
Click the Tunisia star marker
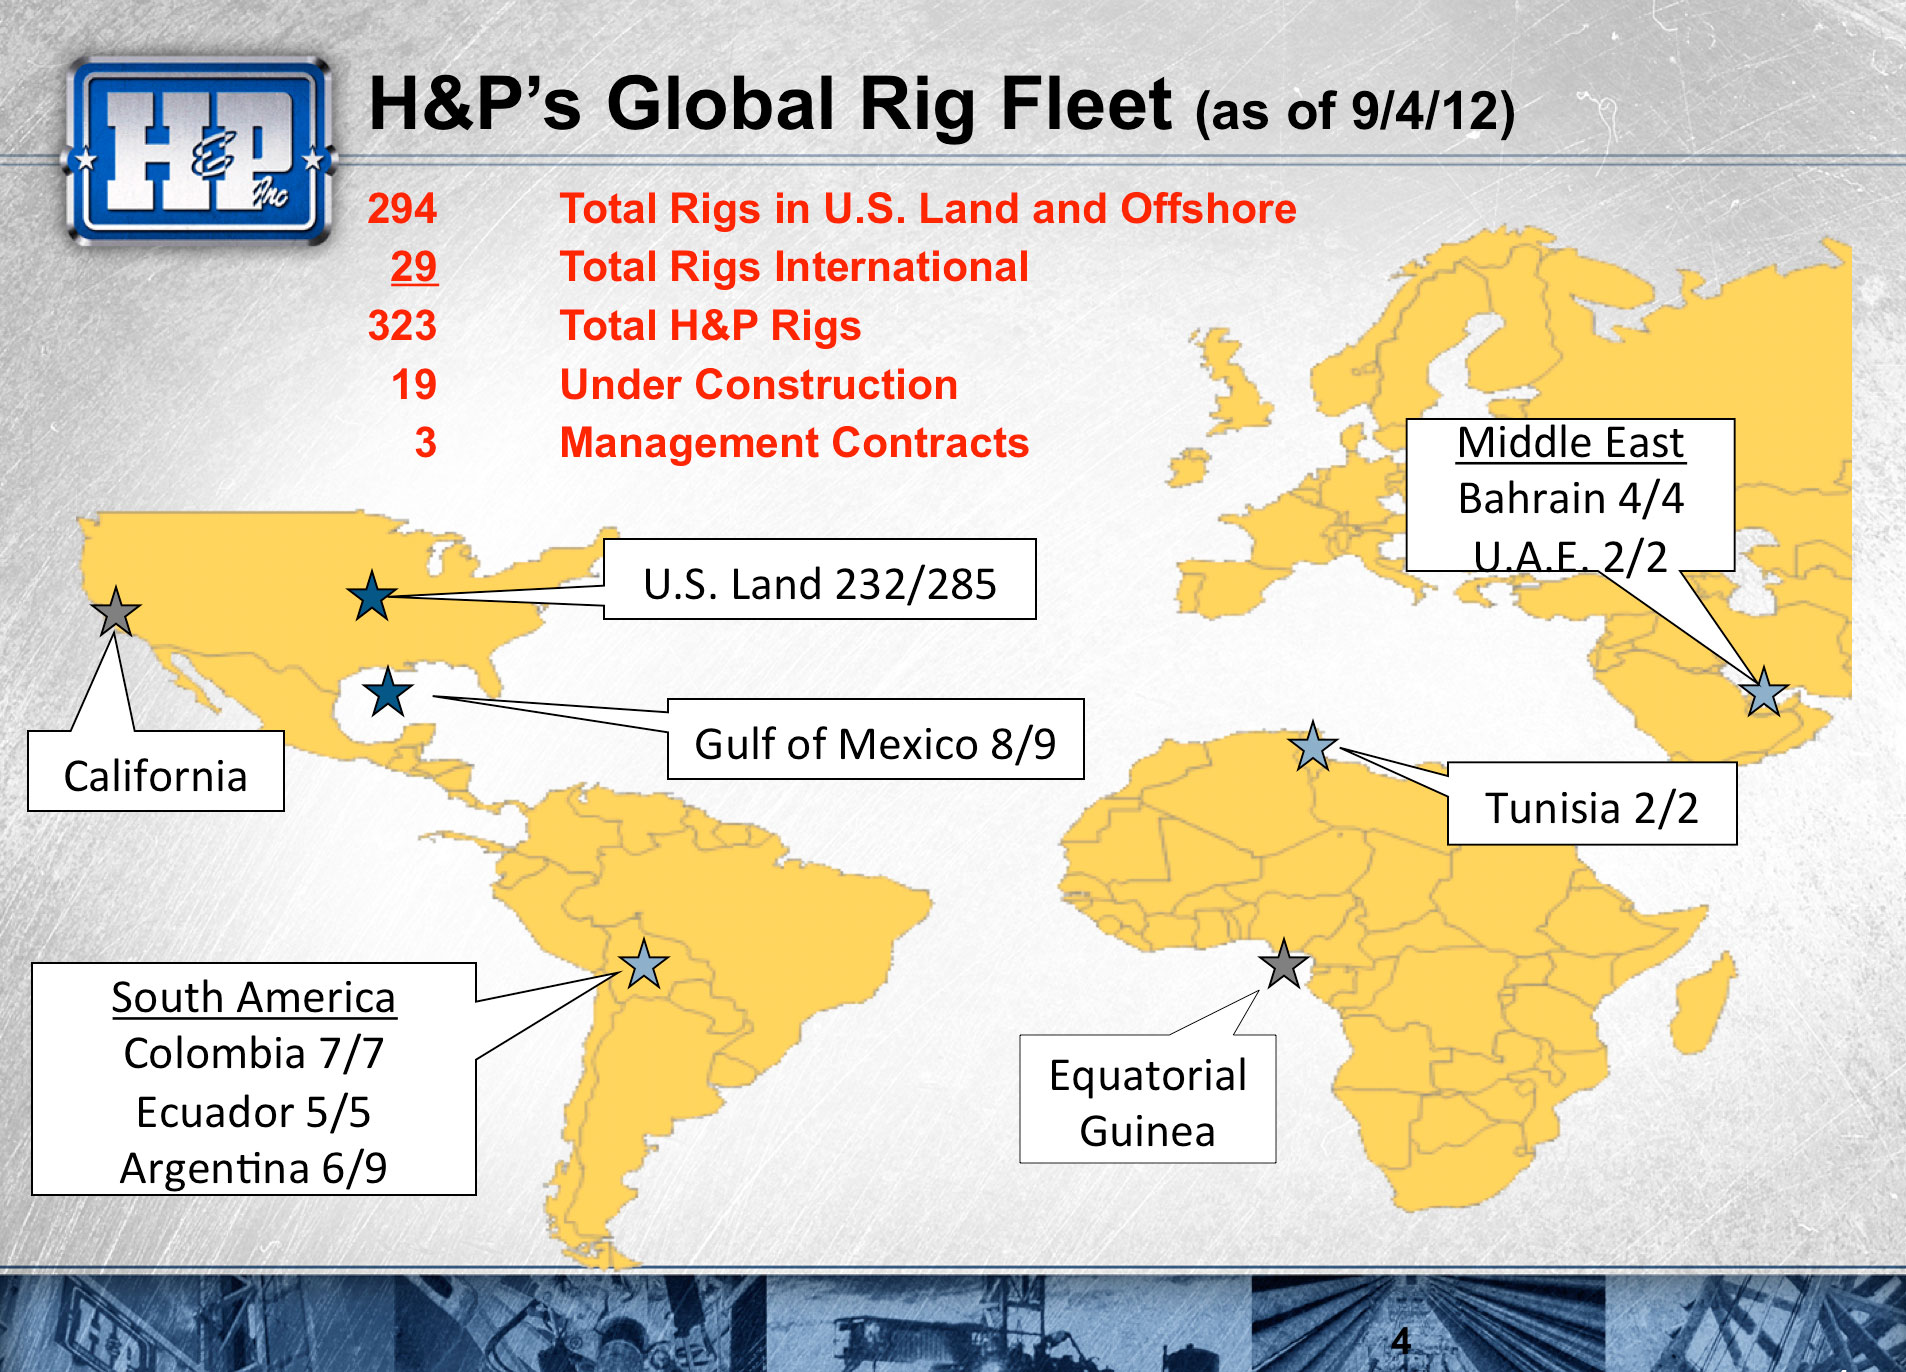click(x=1313, y=746)
